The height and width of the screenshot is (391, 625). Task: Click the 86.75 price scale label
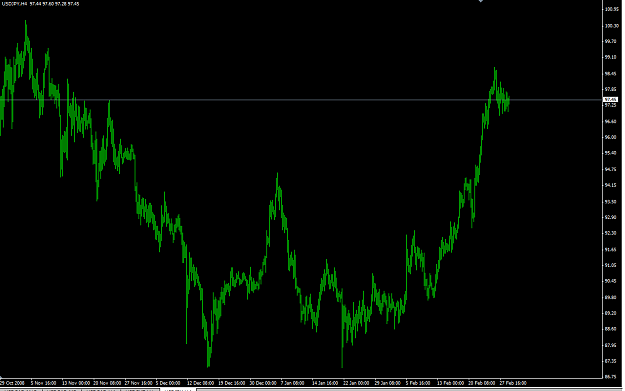[611, 377]
